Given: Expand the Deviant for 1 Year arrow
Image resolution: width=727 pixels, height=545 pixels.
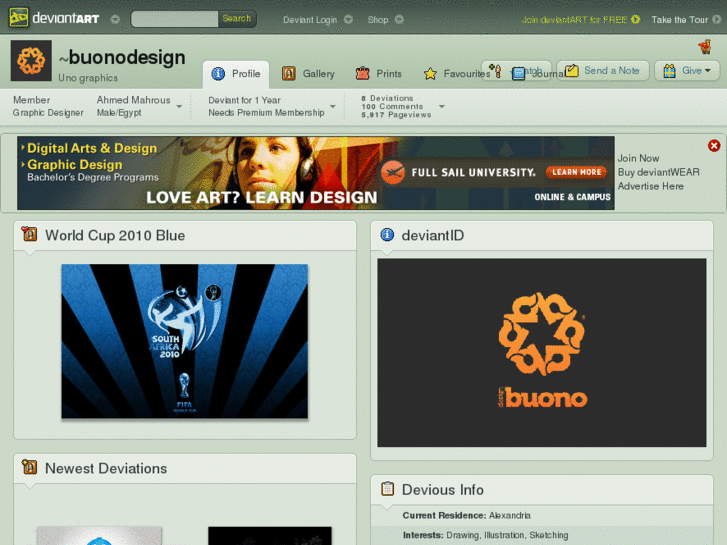Looking at the screenshot, I should [x=332, y=107].
